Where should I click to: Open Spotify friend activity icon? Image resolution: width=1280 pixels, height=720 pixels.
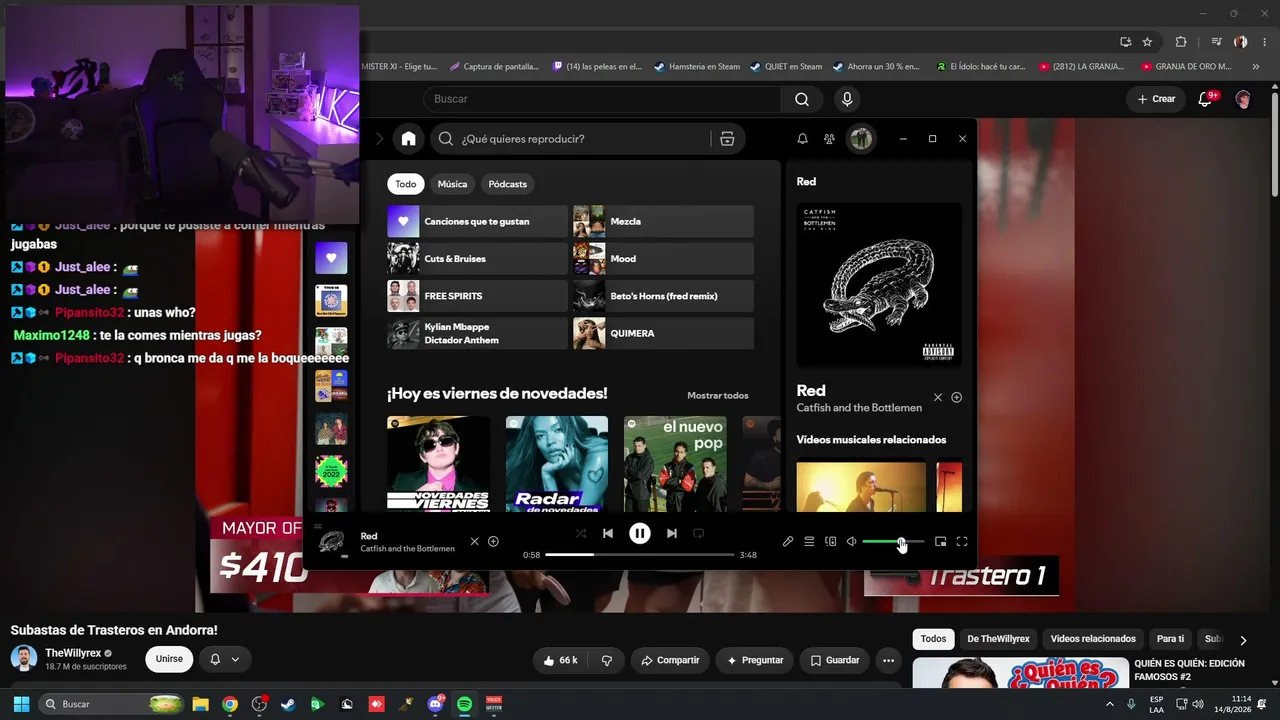(x=829, y=139)
